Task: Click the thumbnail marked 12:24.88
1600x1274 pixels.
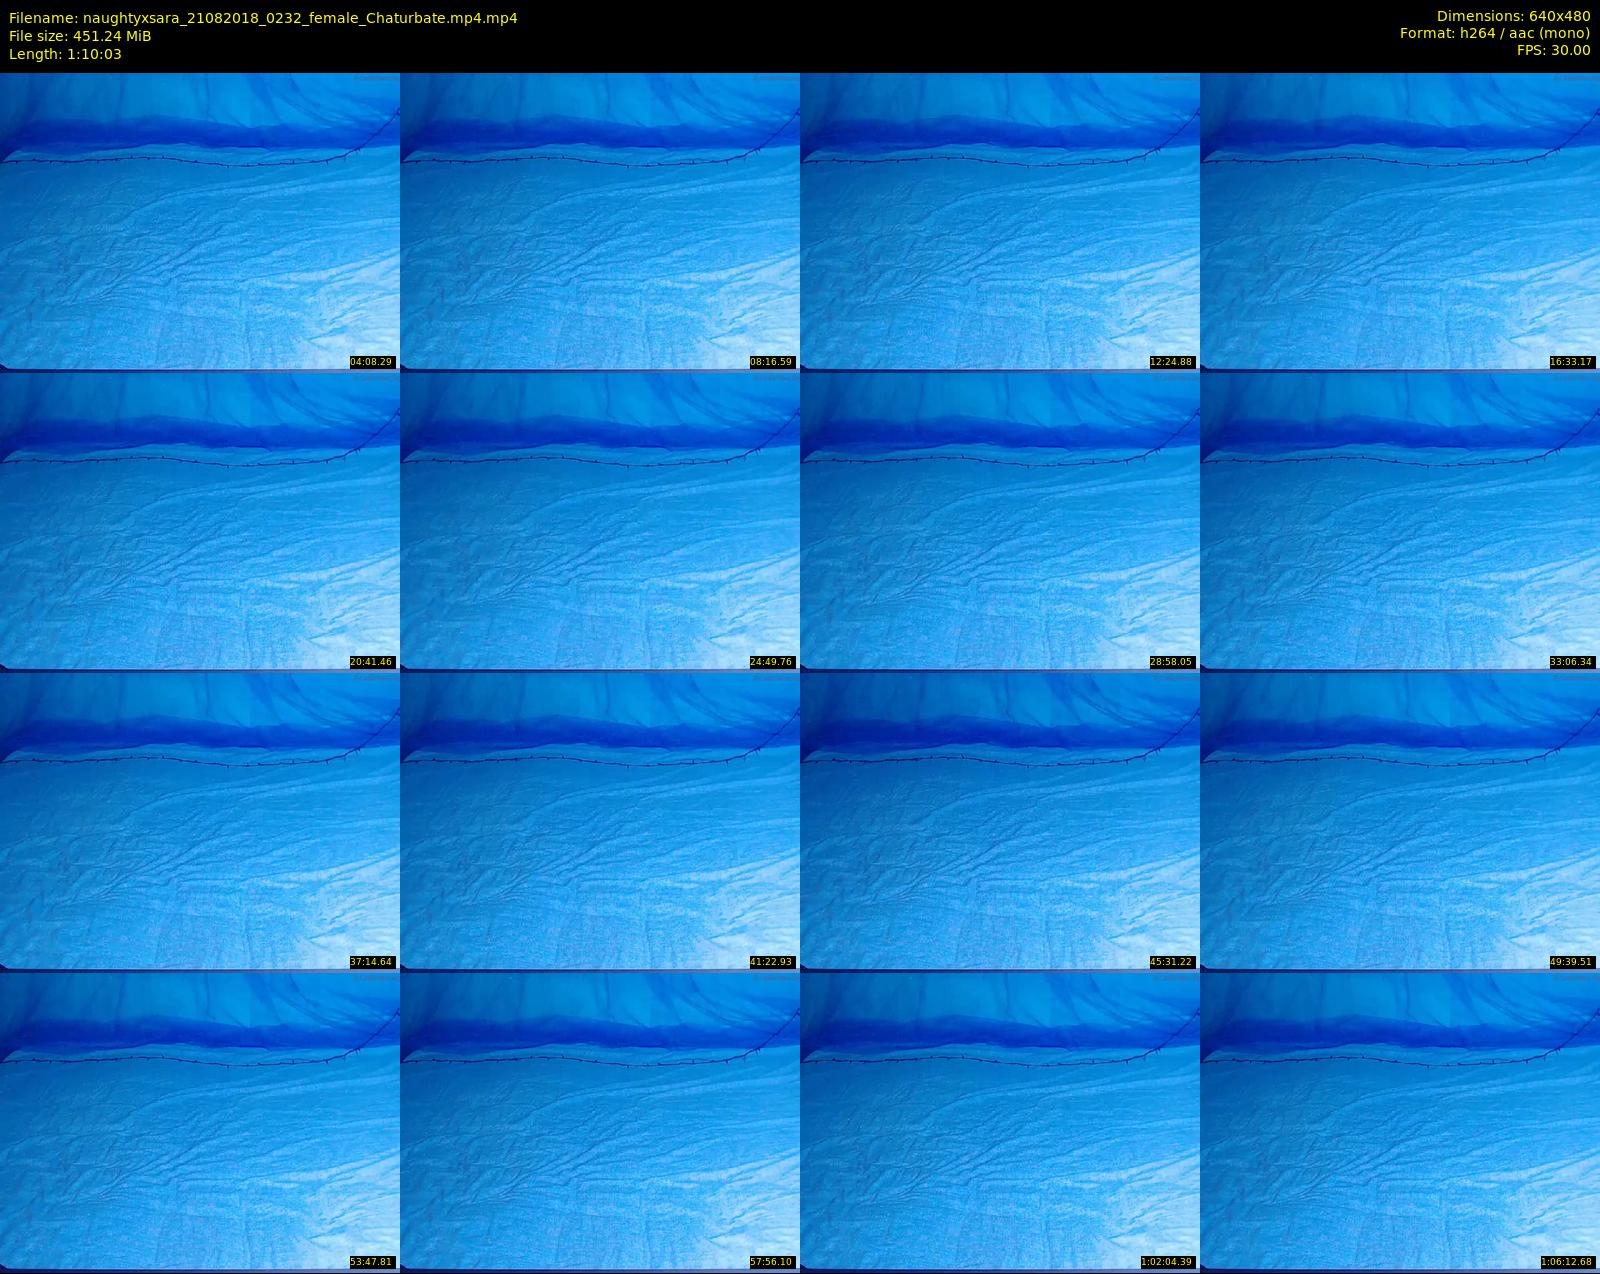Action: [x=1000, y=221]
